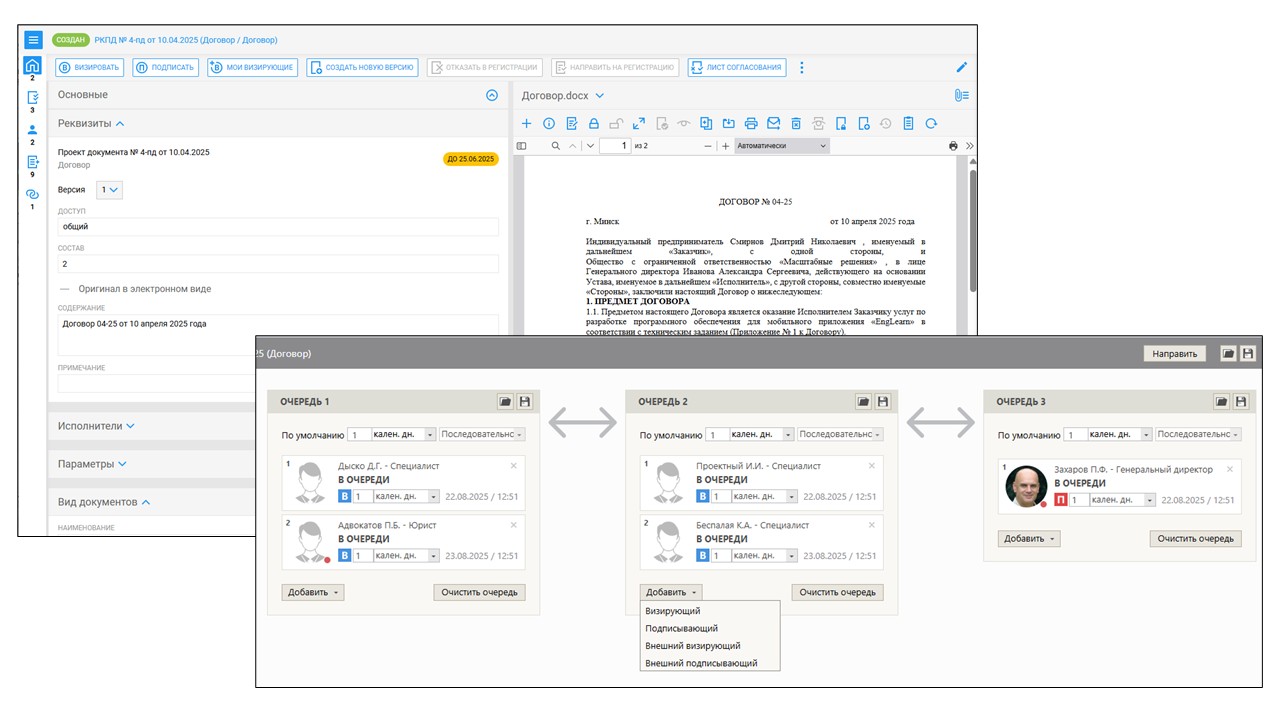Viewport: 1280px width, 720px height.
Task: Click Очистить очередь in Очередь 3
Action: (1196, 538)
